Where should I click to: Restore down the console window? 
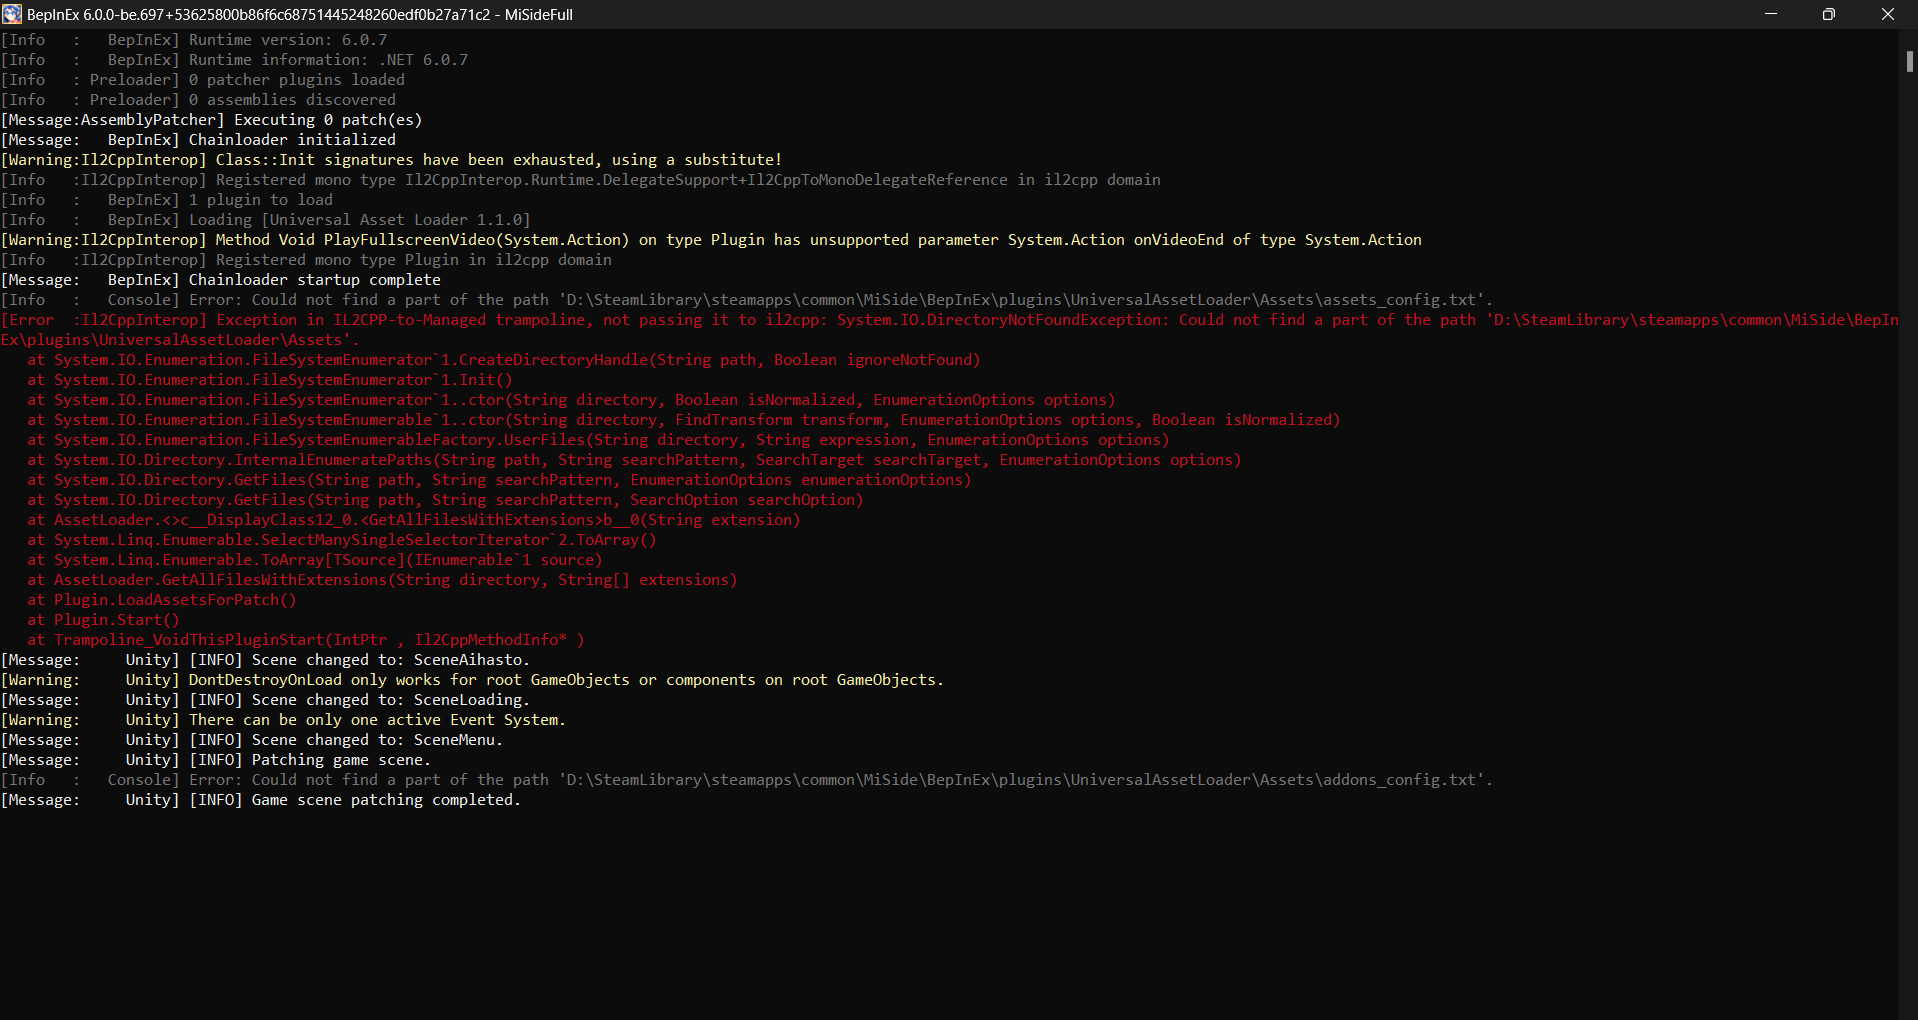tap(1828, 14)
